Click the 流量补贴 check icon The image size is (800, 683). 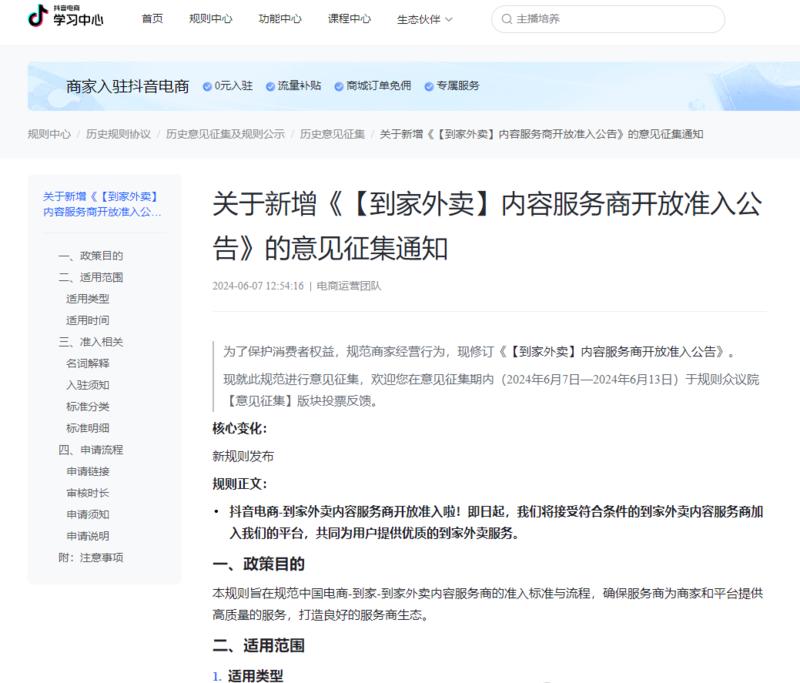click(270, 86)
